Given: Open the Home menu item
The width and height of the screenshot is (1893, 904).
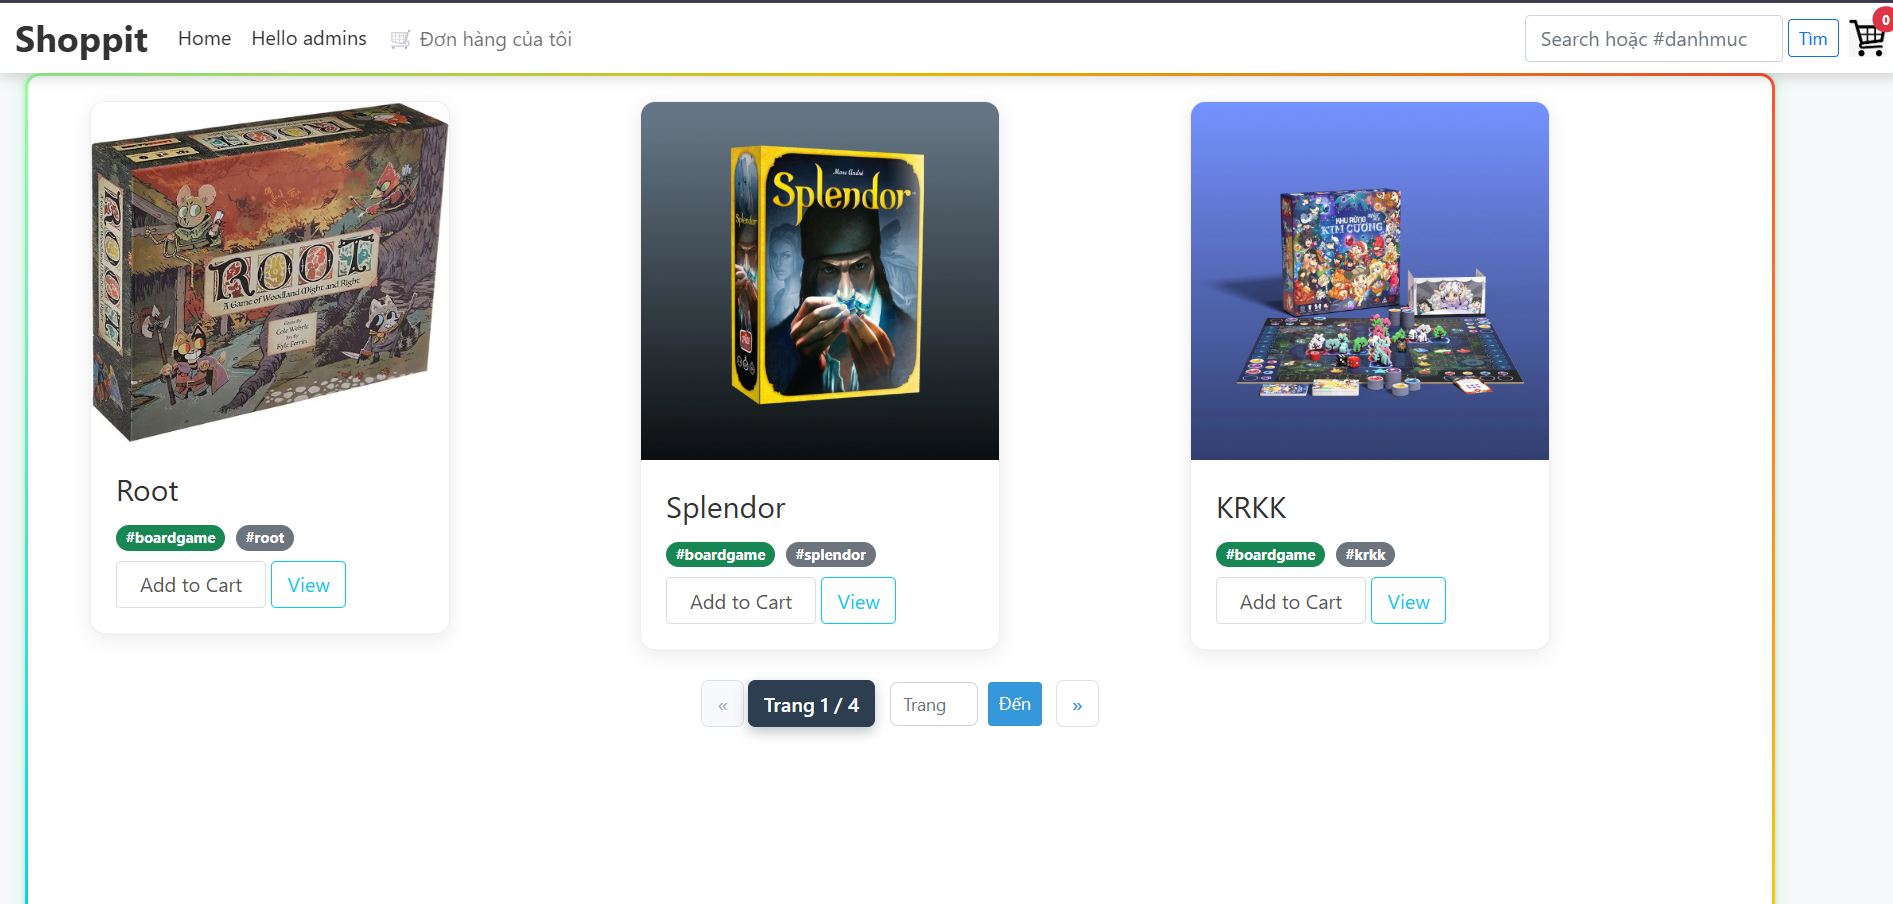Looking at the screenshot, I should [204, 38].
